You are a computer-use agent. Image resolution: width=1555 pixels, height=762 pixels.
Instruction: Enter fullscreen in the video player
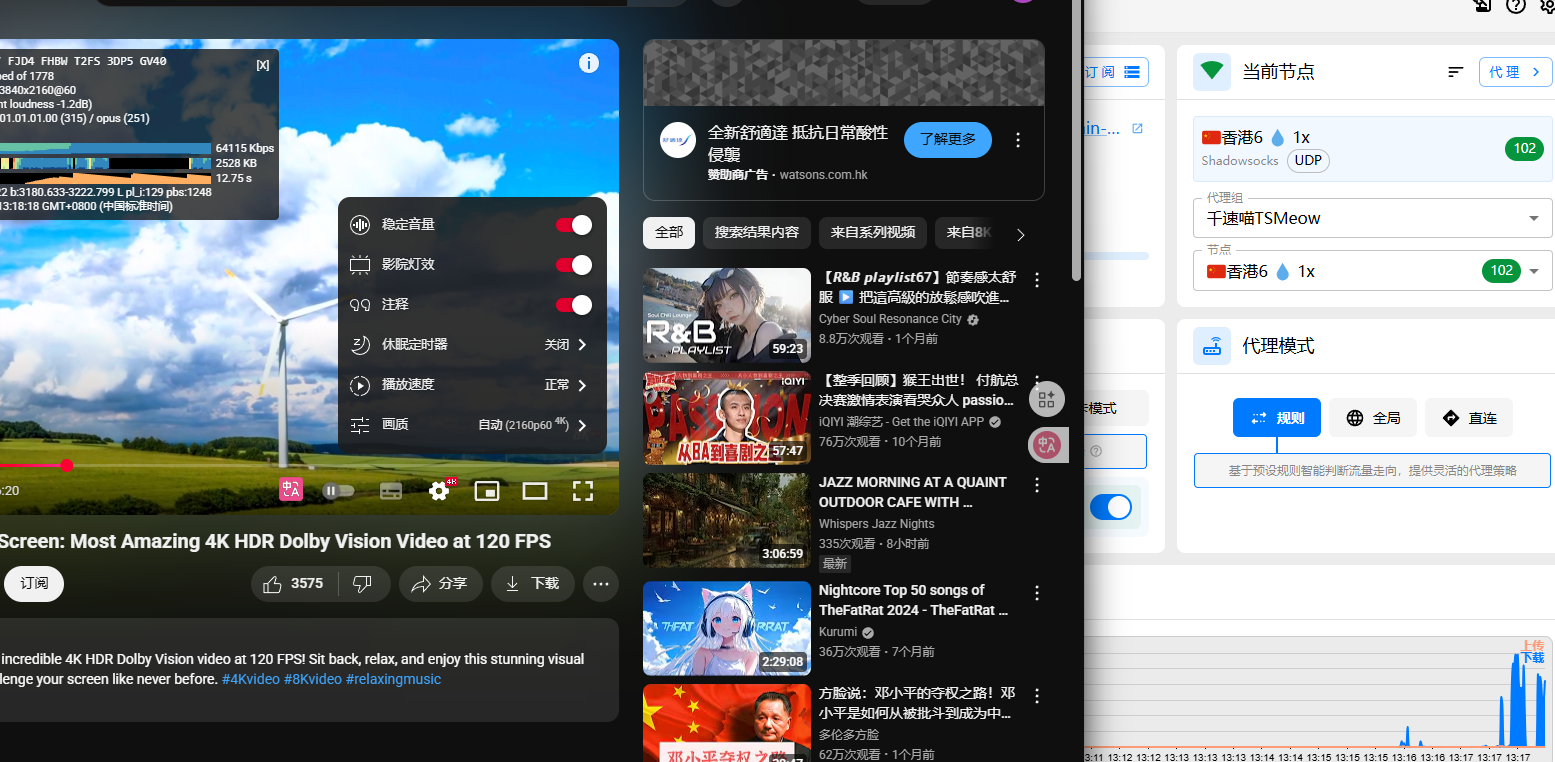pos(583,491)
